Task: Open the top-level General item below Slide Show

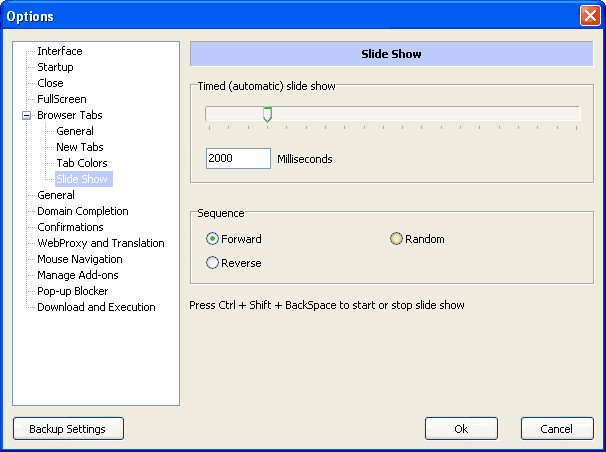Action: pyautogui.click(x=56, y=195)
